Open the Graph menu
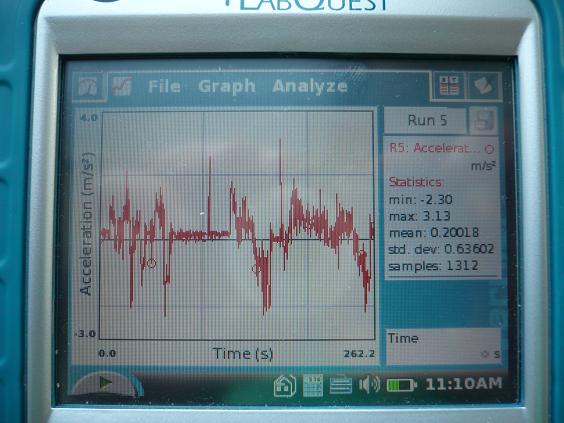Screen dimensions: 564x423 (227, 87)
